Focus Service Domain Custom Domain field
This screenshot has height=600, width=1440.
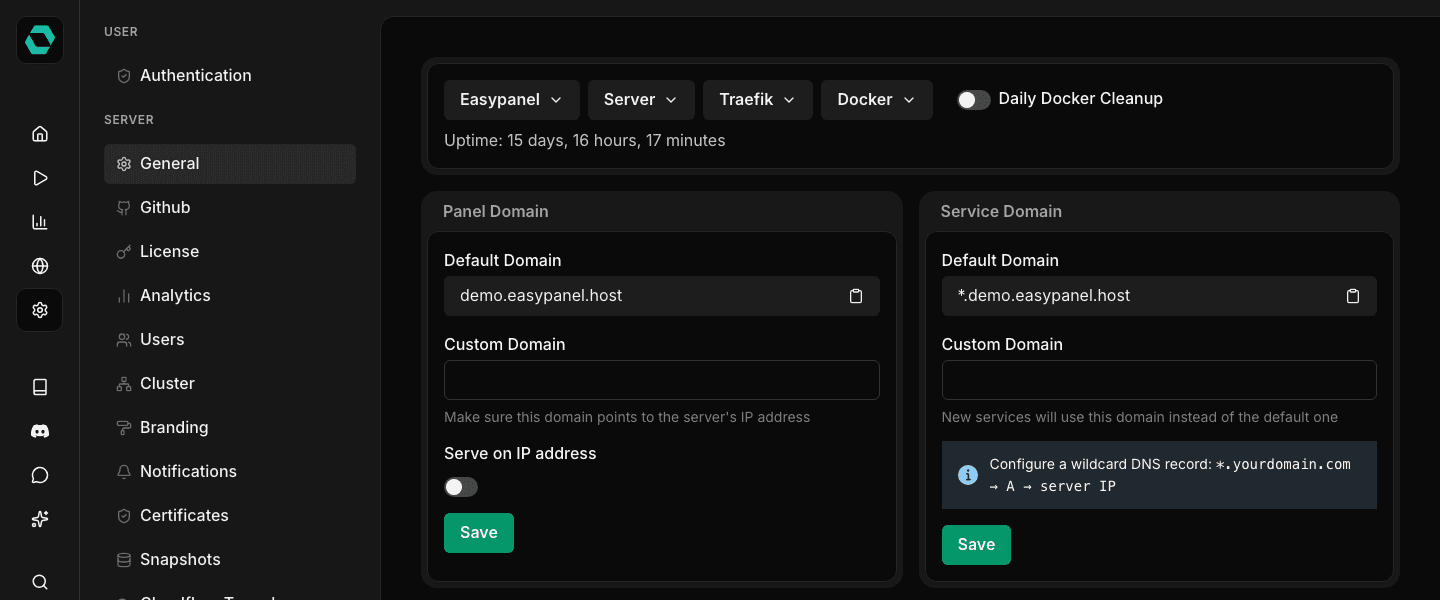pos(1159,380)
